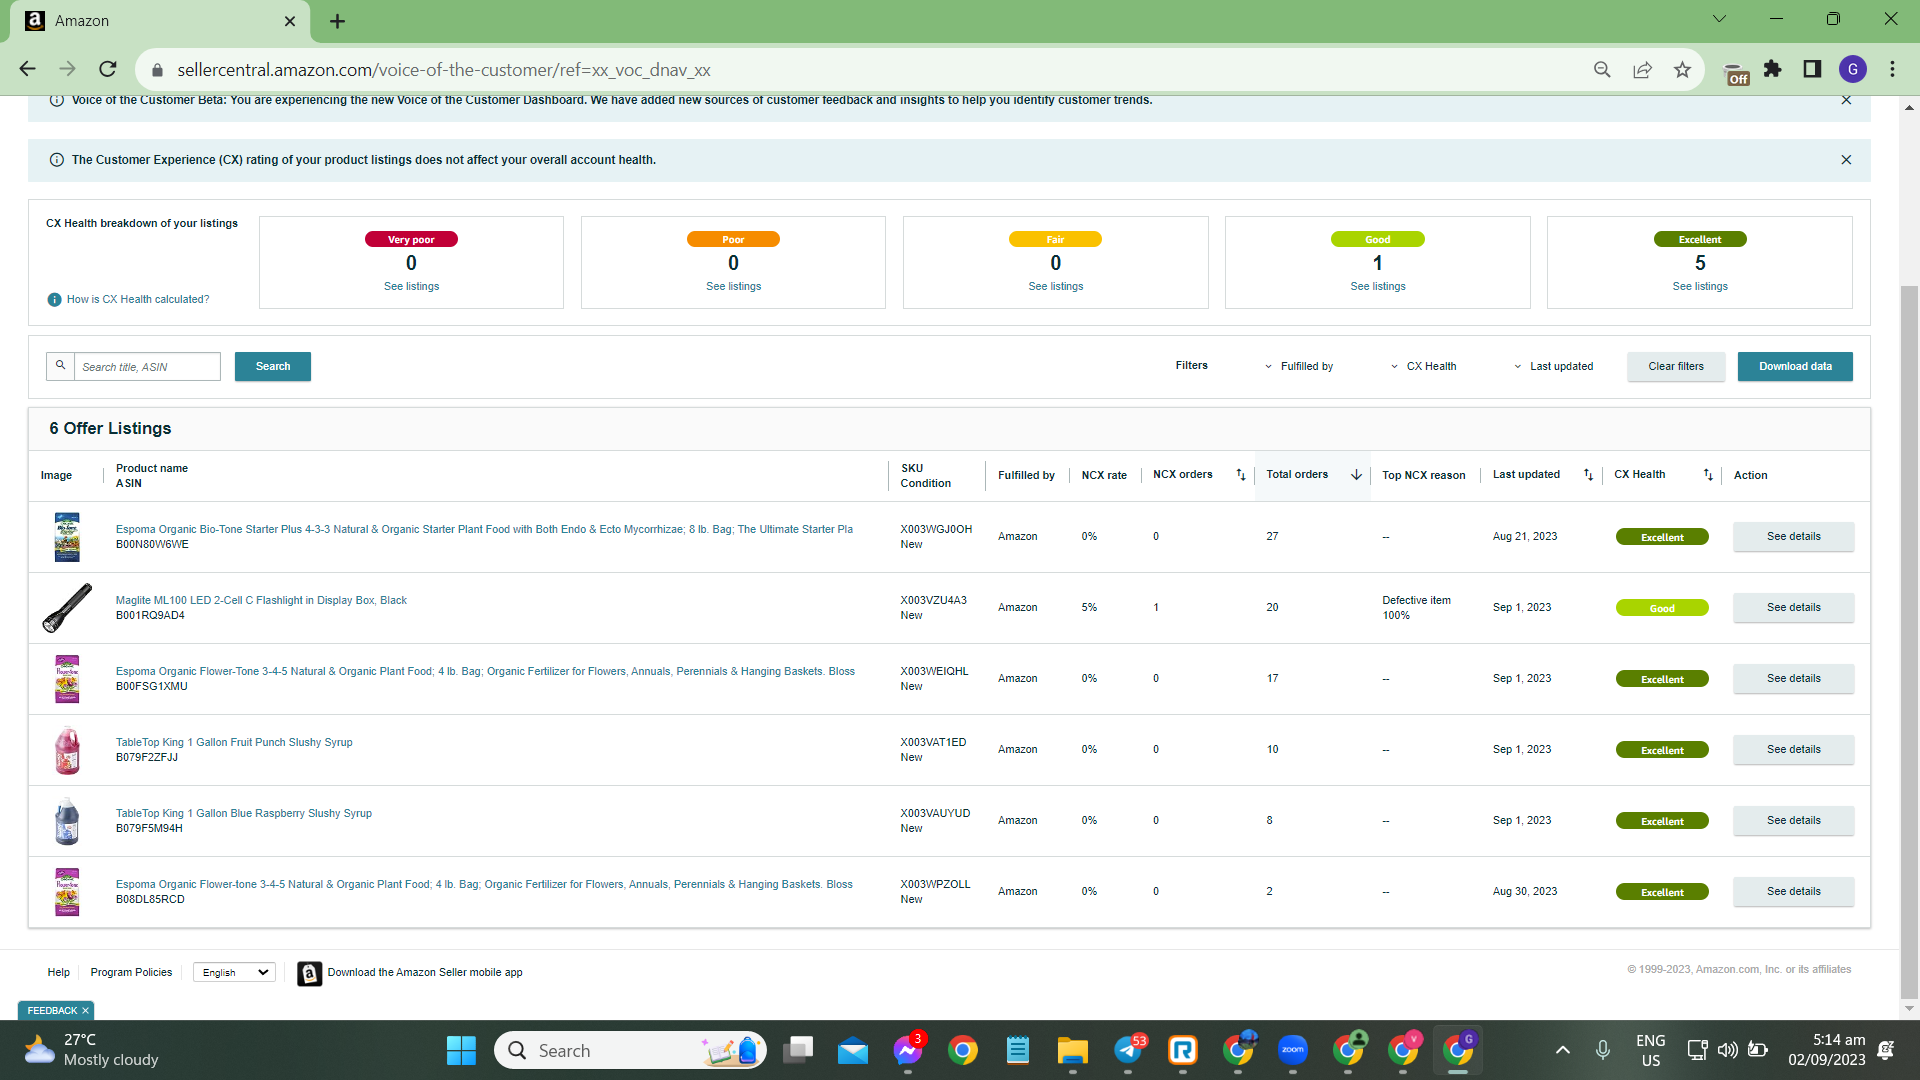Open How is CX Health calculated link
This screenshot has height=1080, width=1920.
click(138, 300)
